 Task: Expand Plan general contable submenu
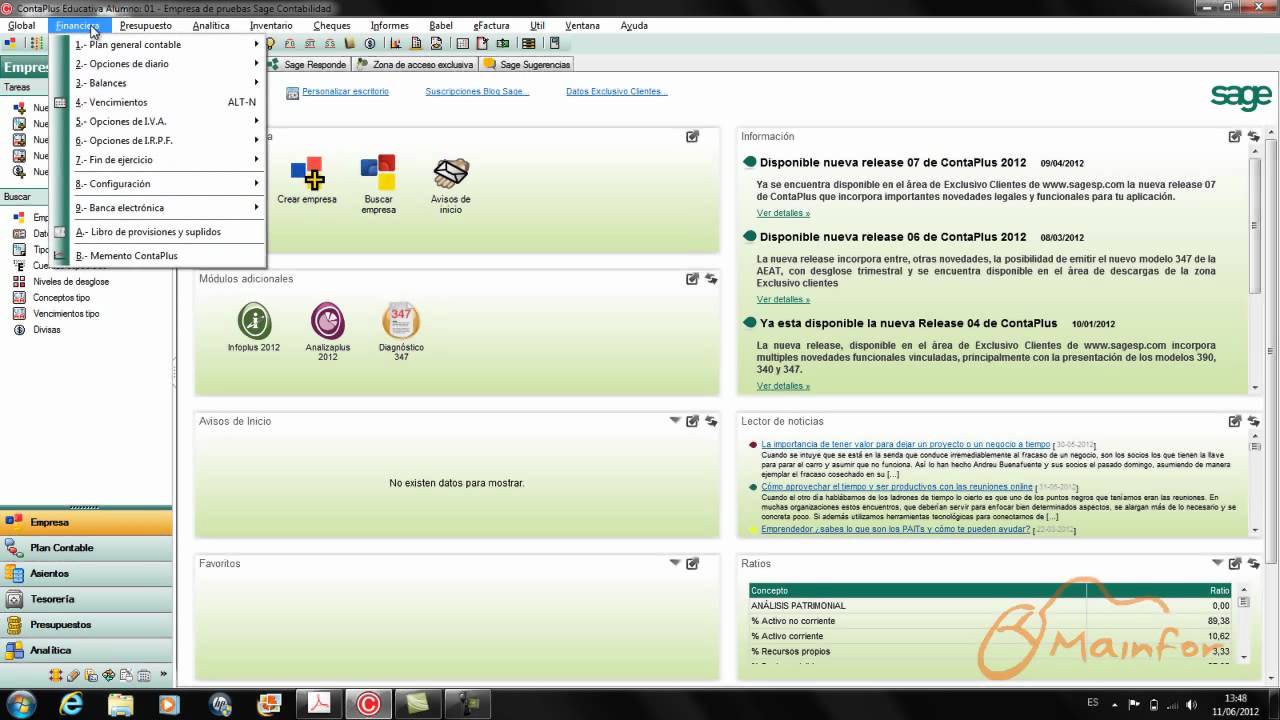coord(167,45)
